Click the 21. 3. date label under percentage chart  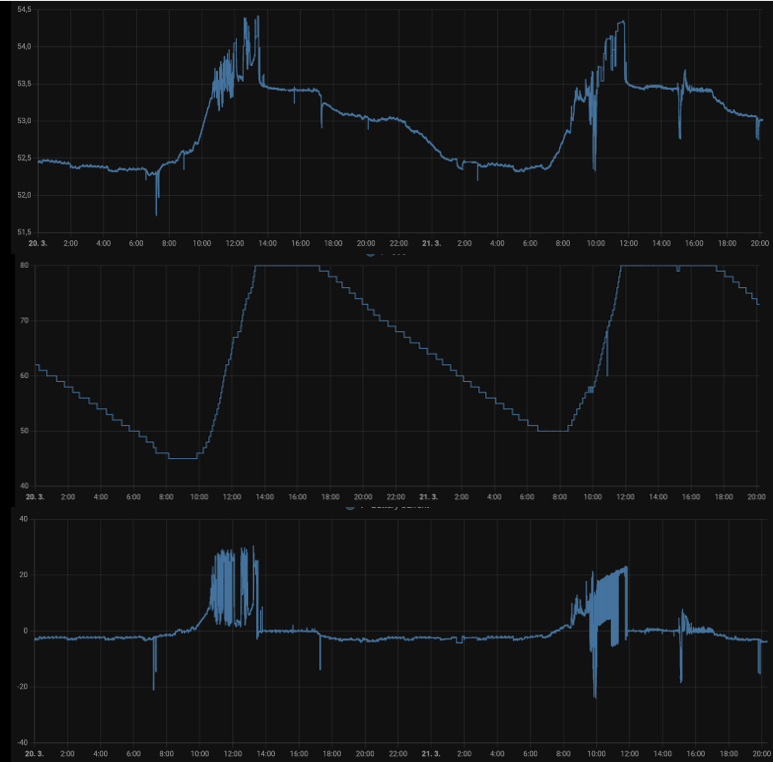(428, 496)
